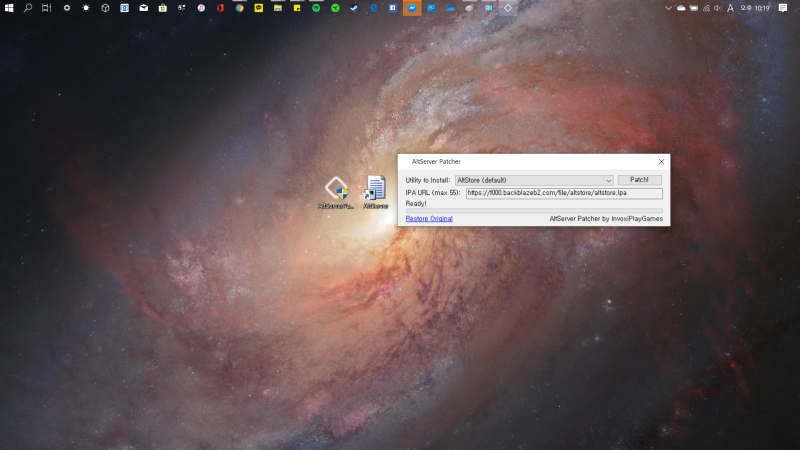The height and width of the screenshot is (450, 800).
Task: Open Wi-Fi network tray icon
Action: (706, 8)
